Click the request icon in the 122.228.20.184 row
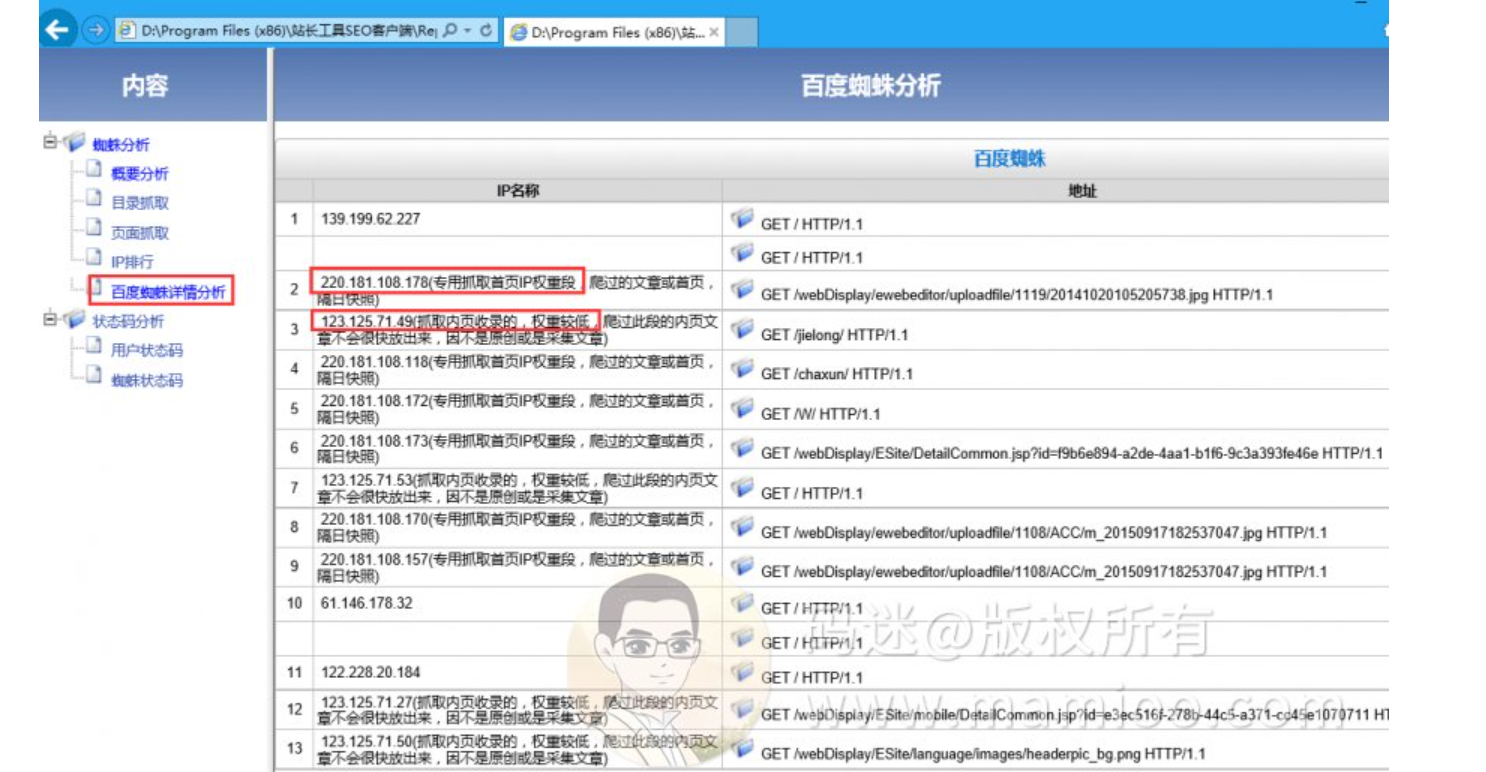This screenshot has height=772, width=1486. [742, 672]
